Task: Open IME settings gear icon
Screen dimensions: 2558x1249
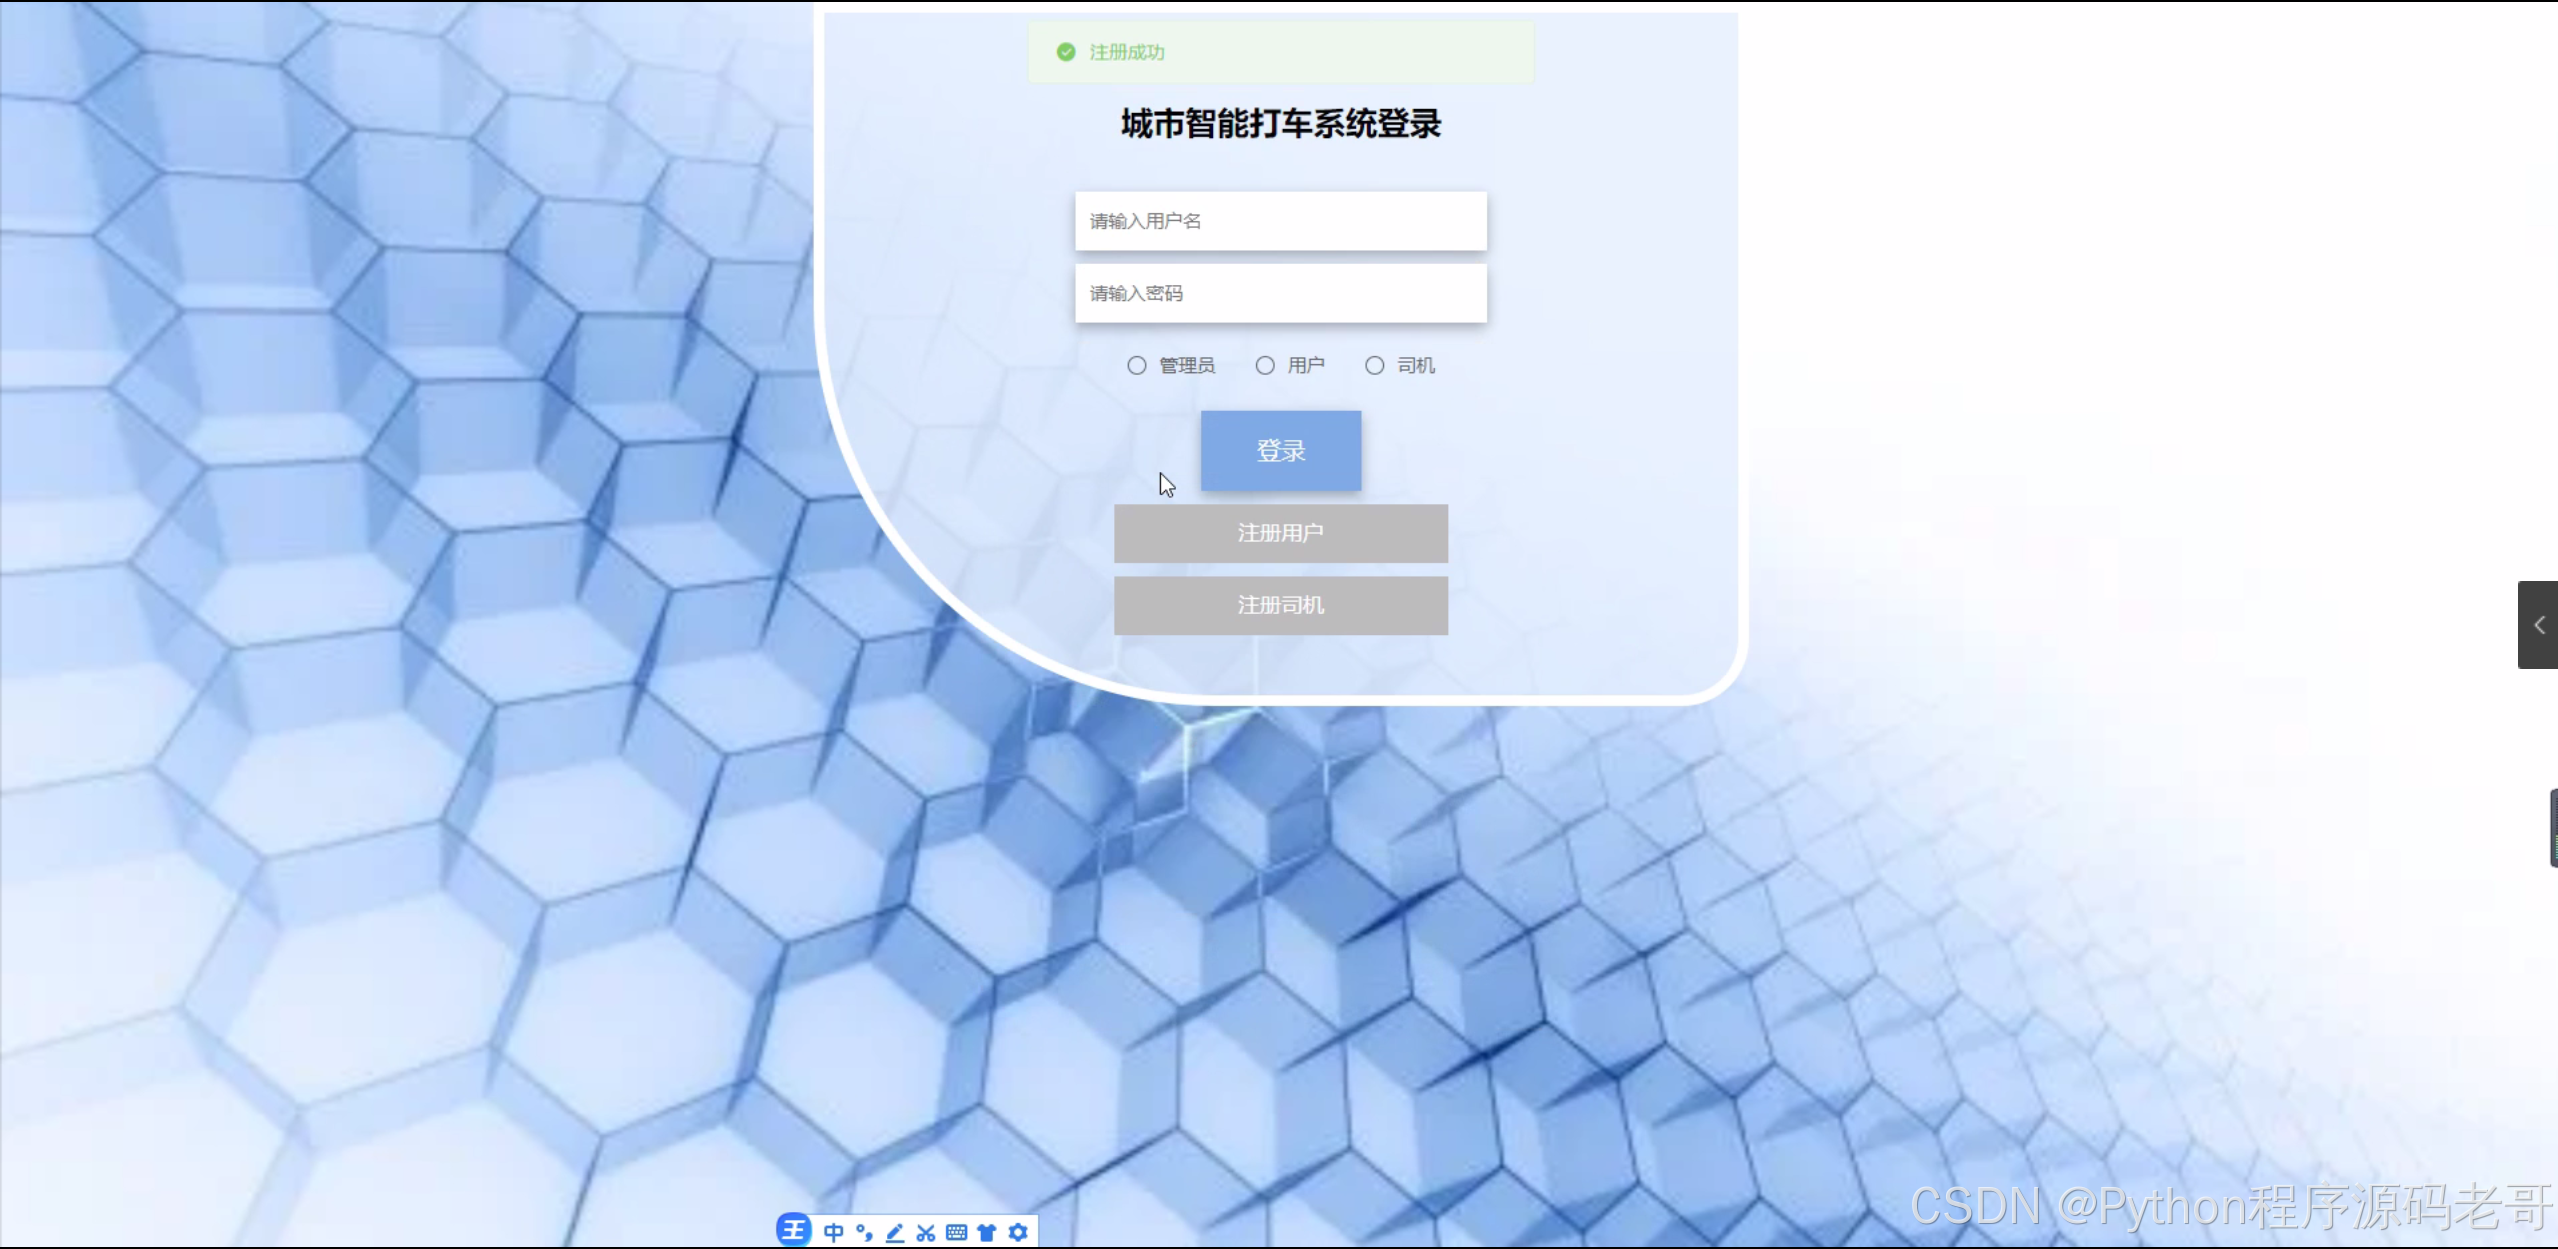Action: (1018, 1232)
